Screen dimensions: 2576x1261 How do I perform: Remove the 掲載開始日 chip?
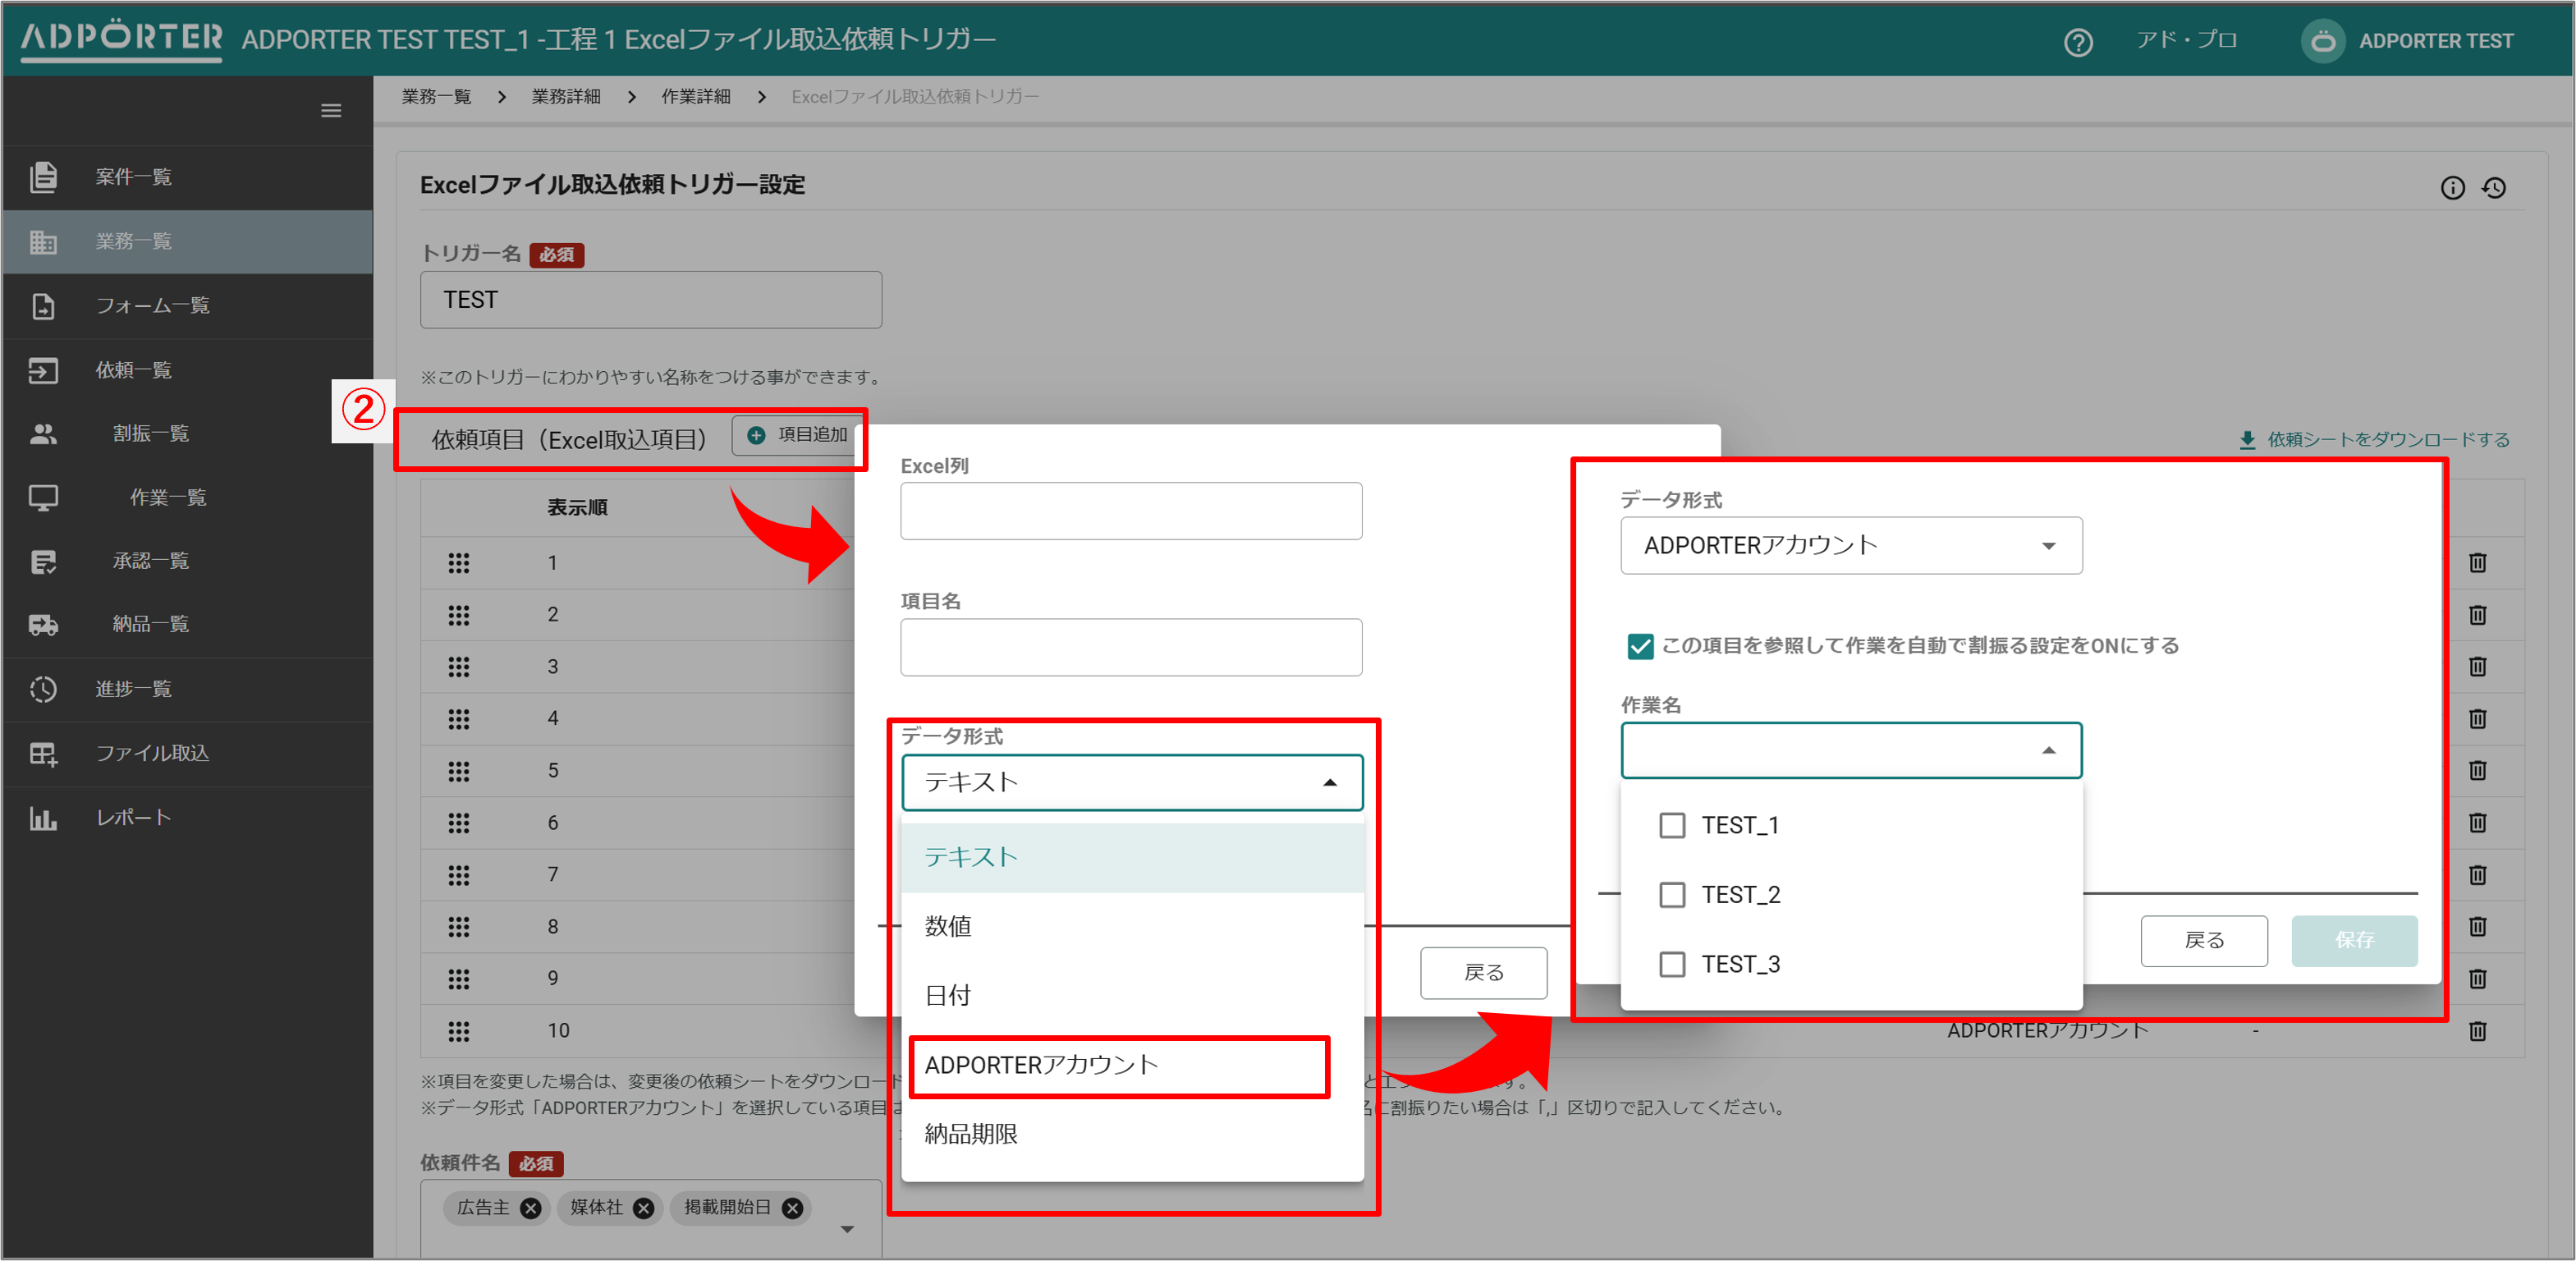point(792,1209)
